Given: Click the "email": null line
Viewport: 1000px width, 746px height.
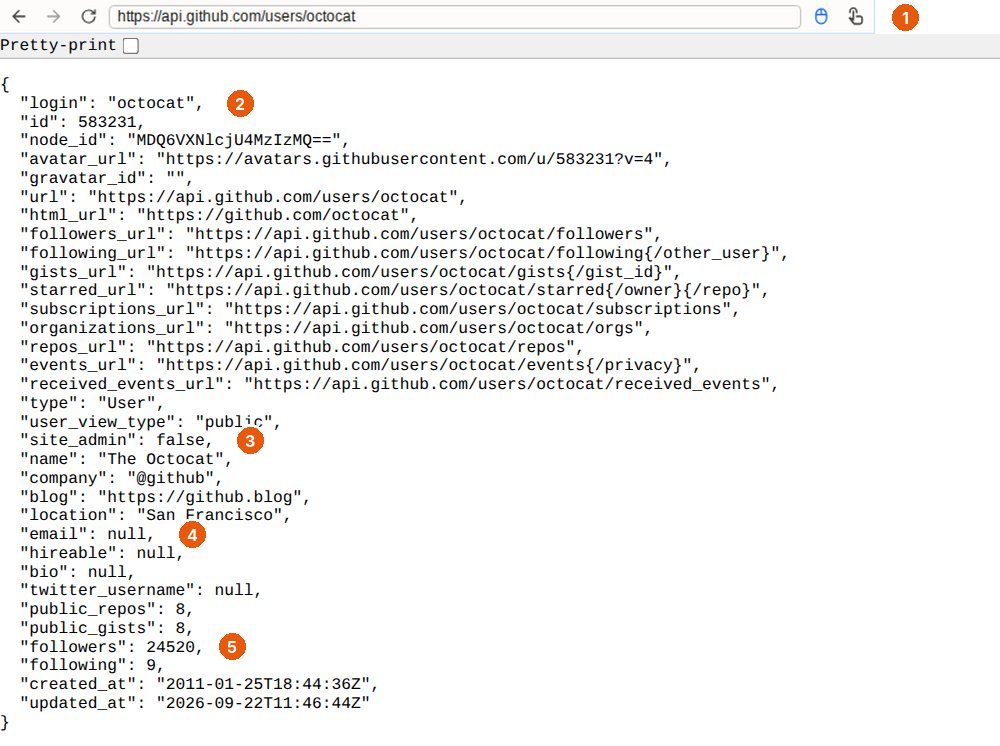Looking at the screenshot, I should [87, 534].
